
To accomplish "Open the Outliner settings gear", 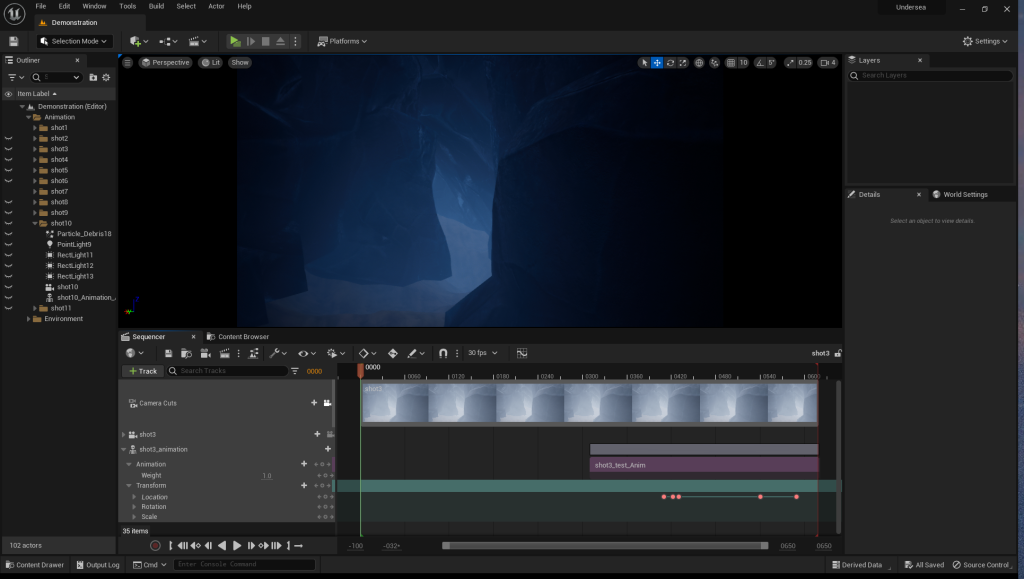I will click(108, 77).
